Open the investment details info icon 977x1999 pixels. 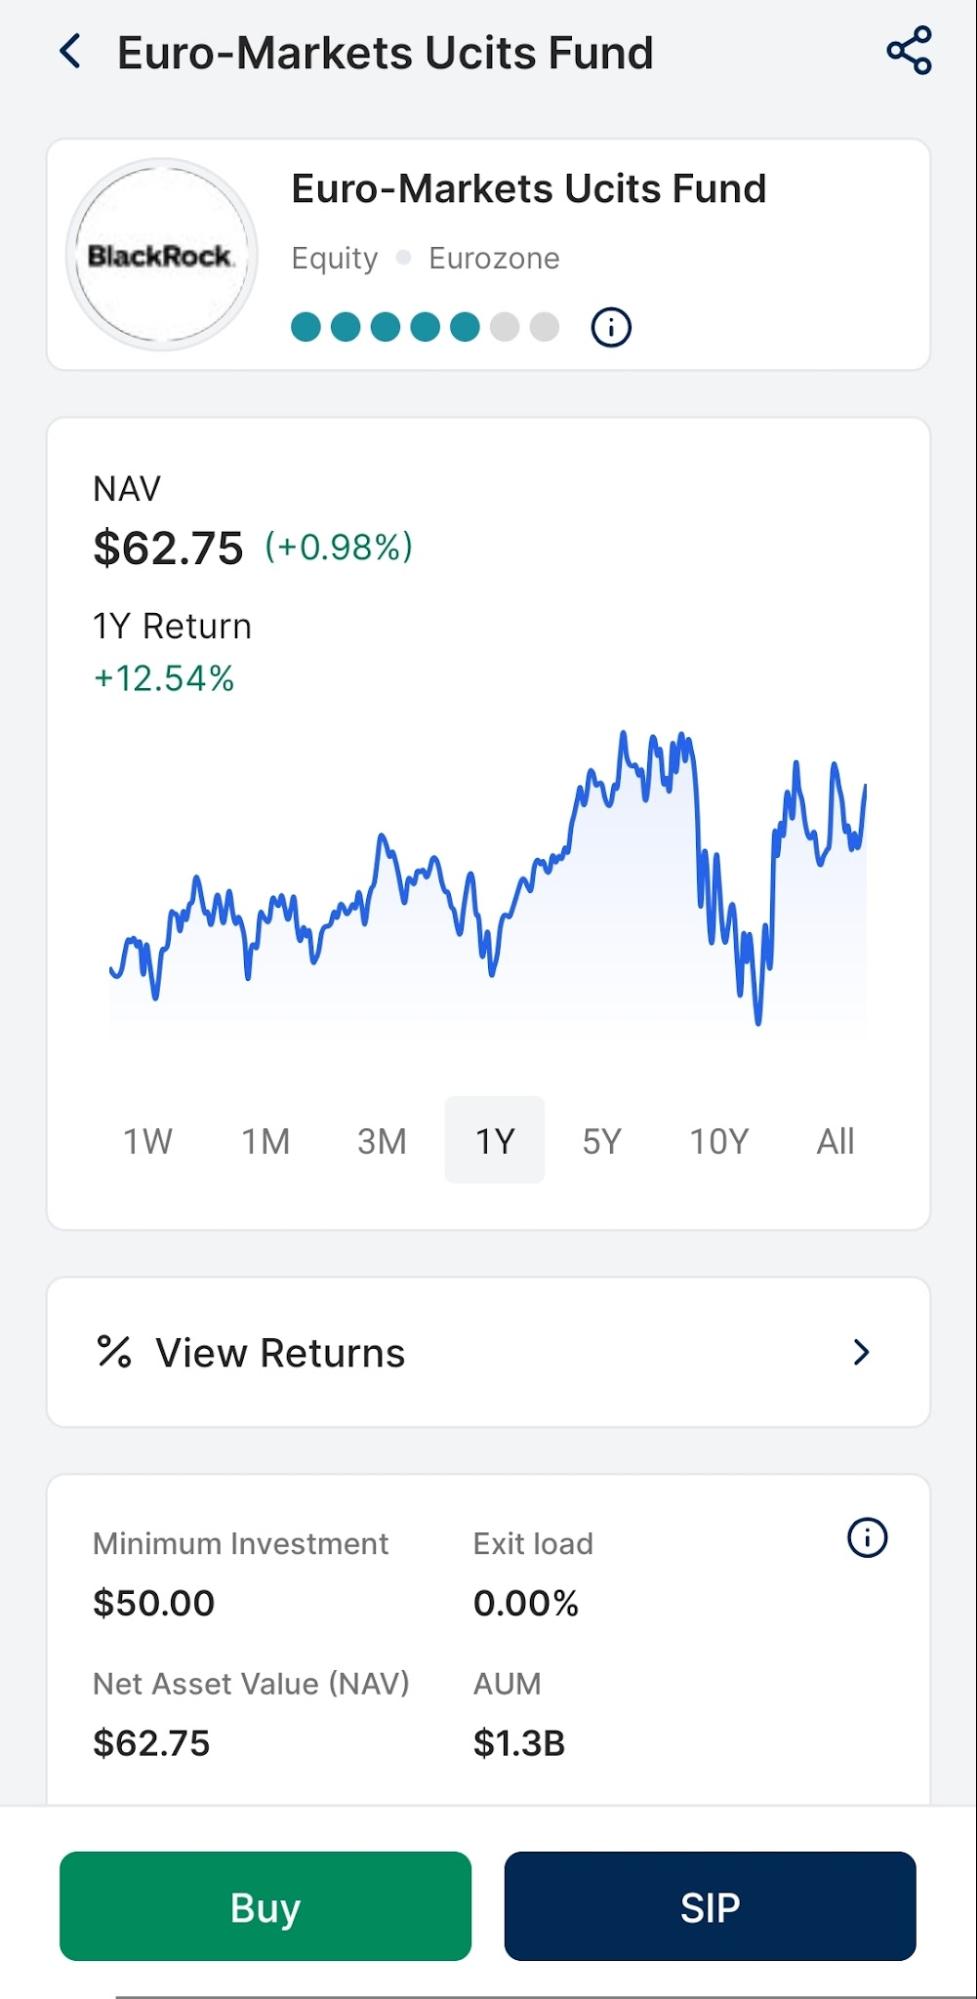point(867,1538)
